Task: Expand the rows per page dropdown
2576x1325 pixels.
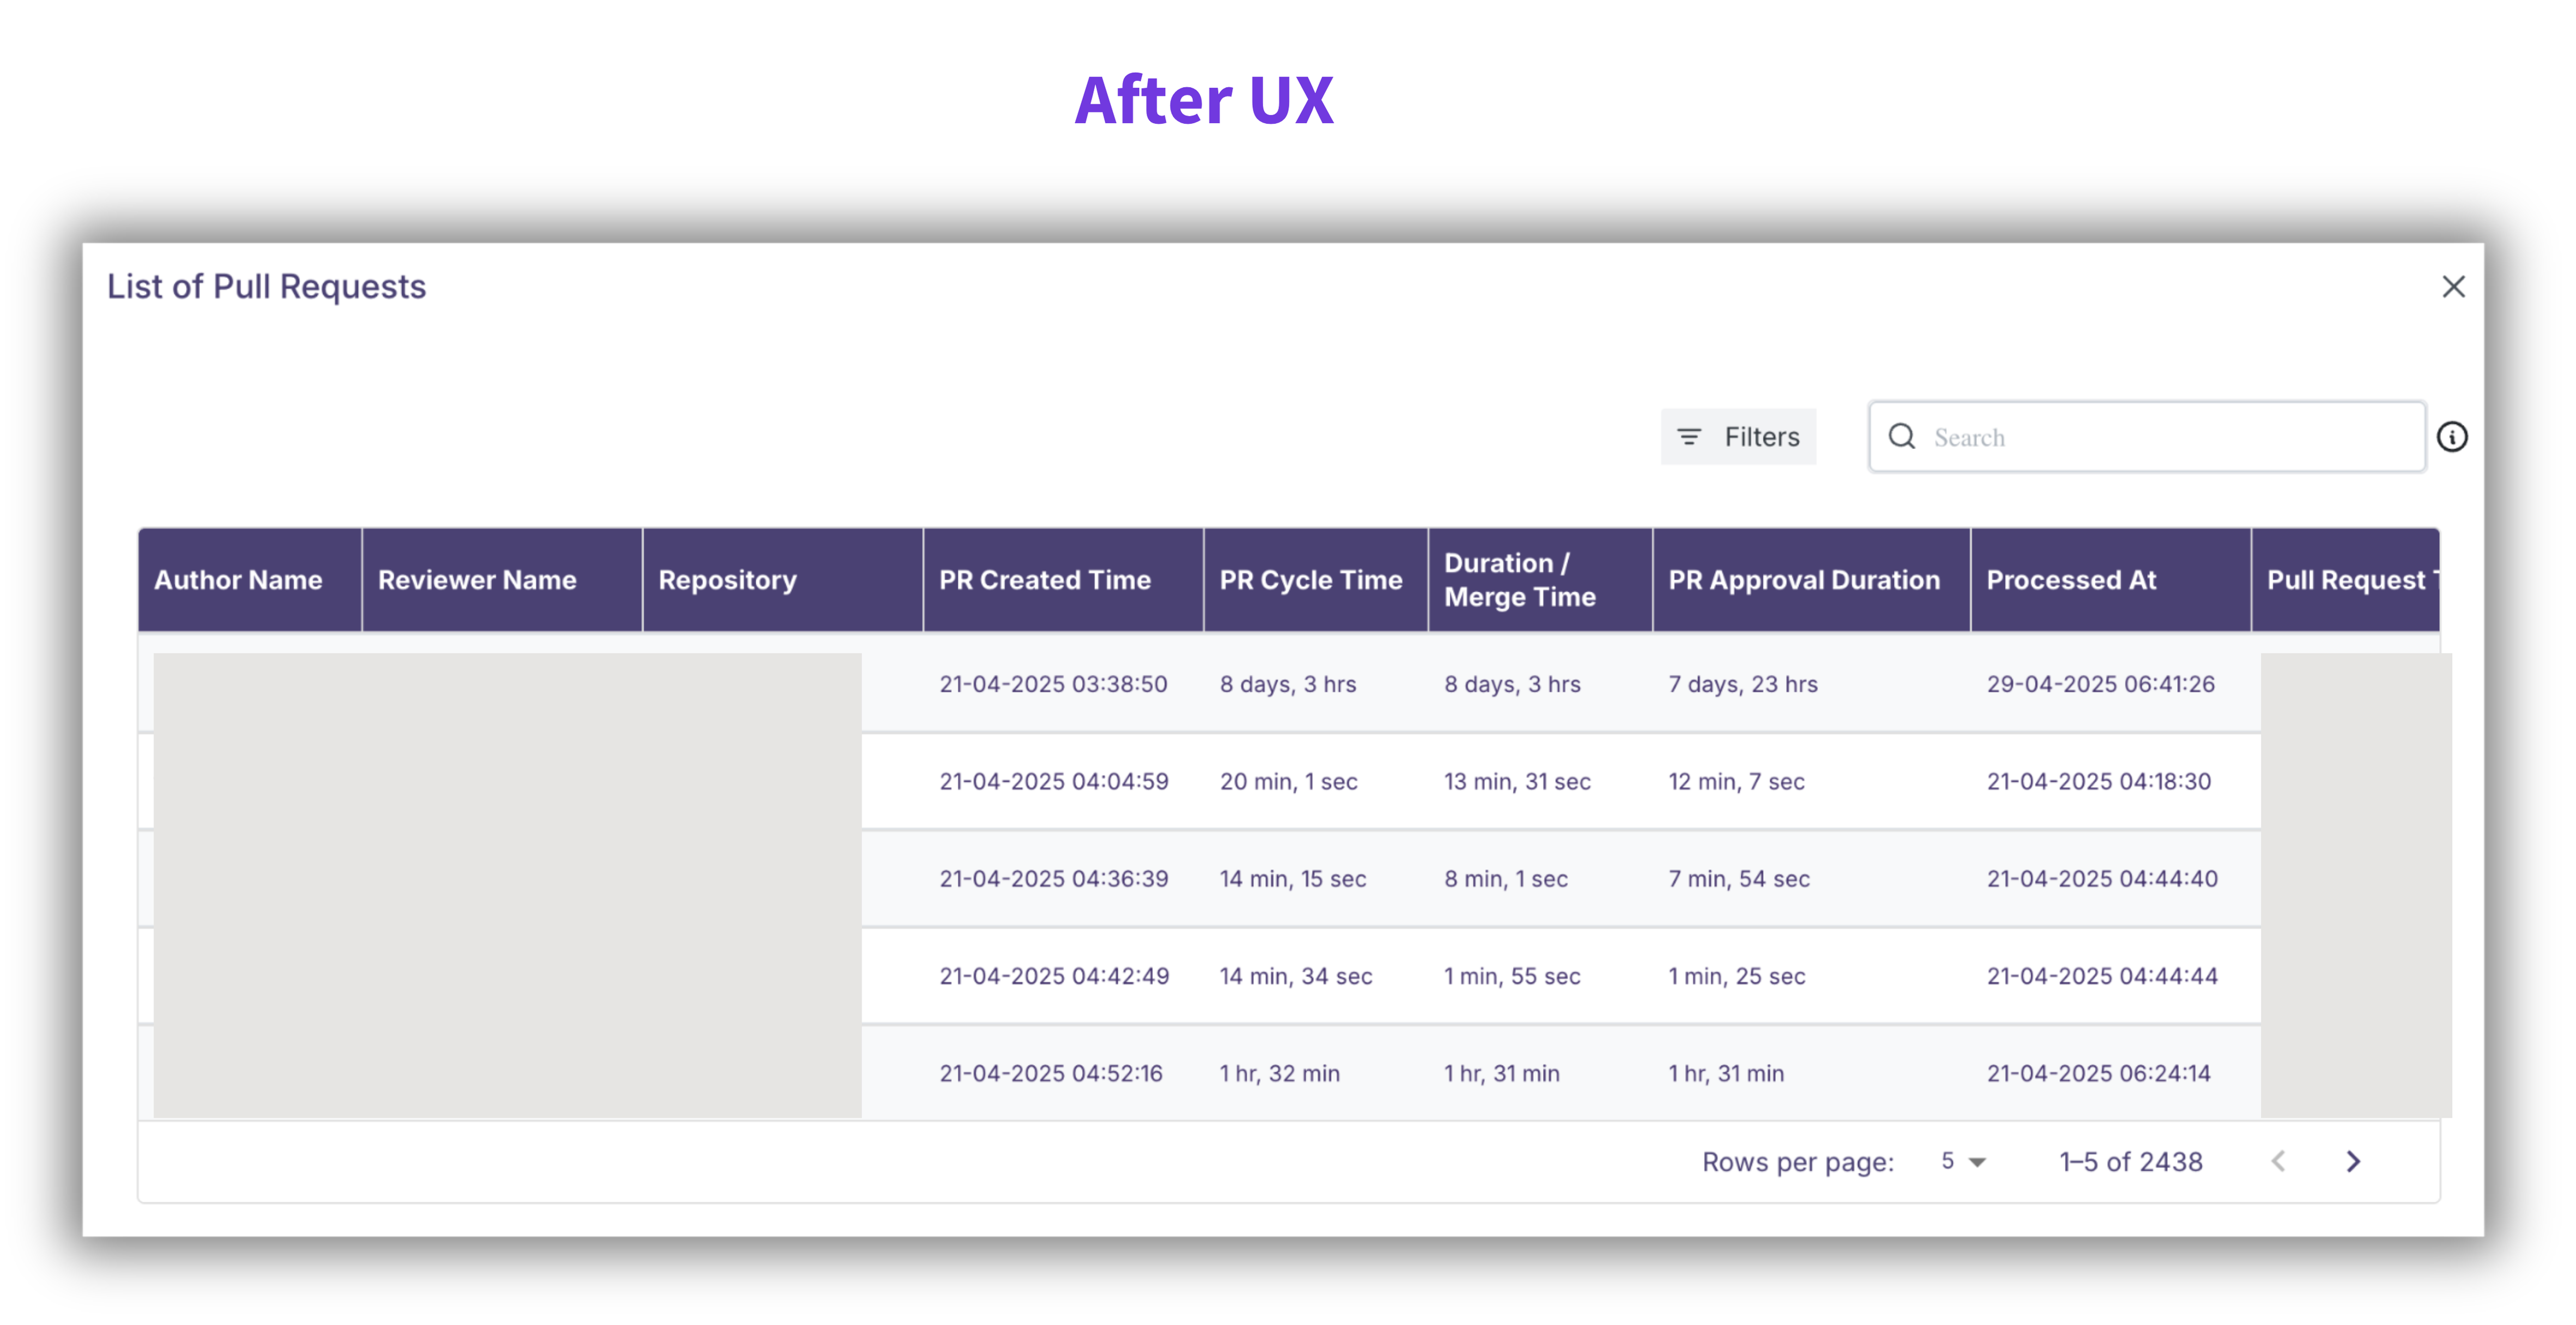Action: point(1963,1161)
